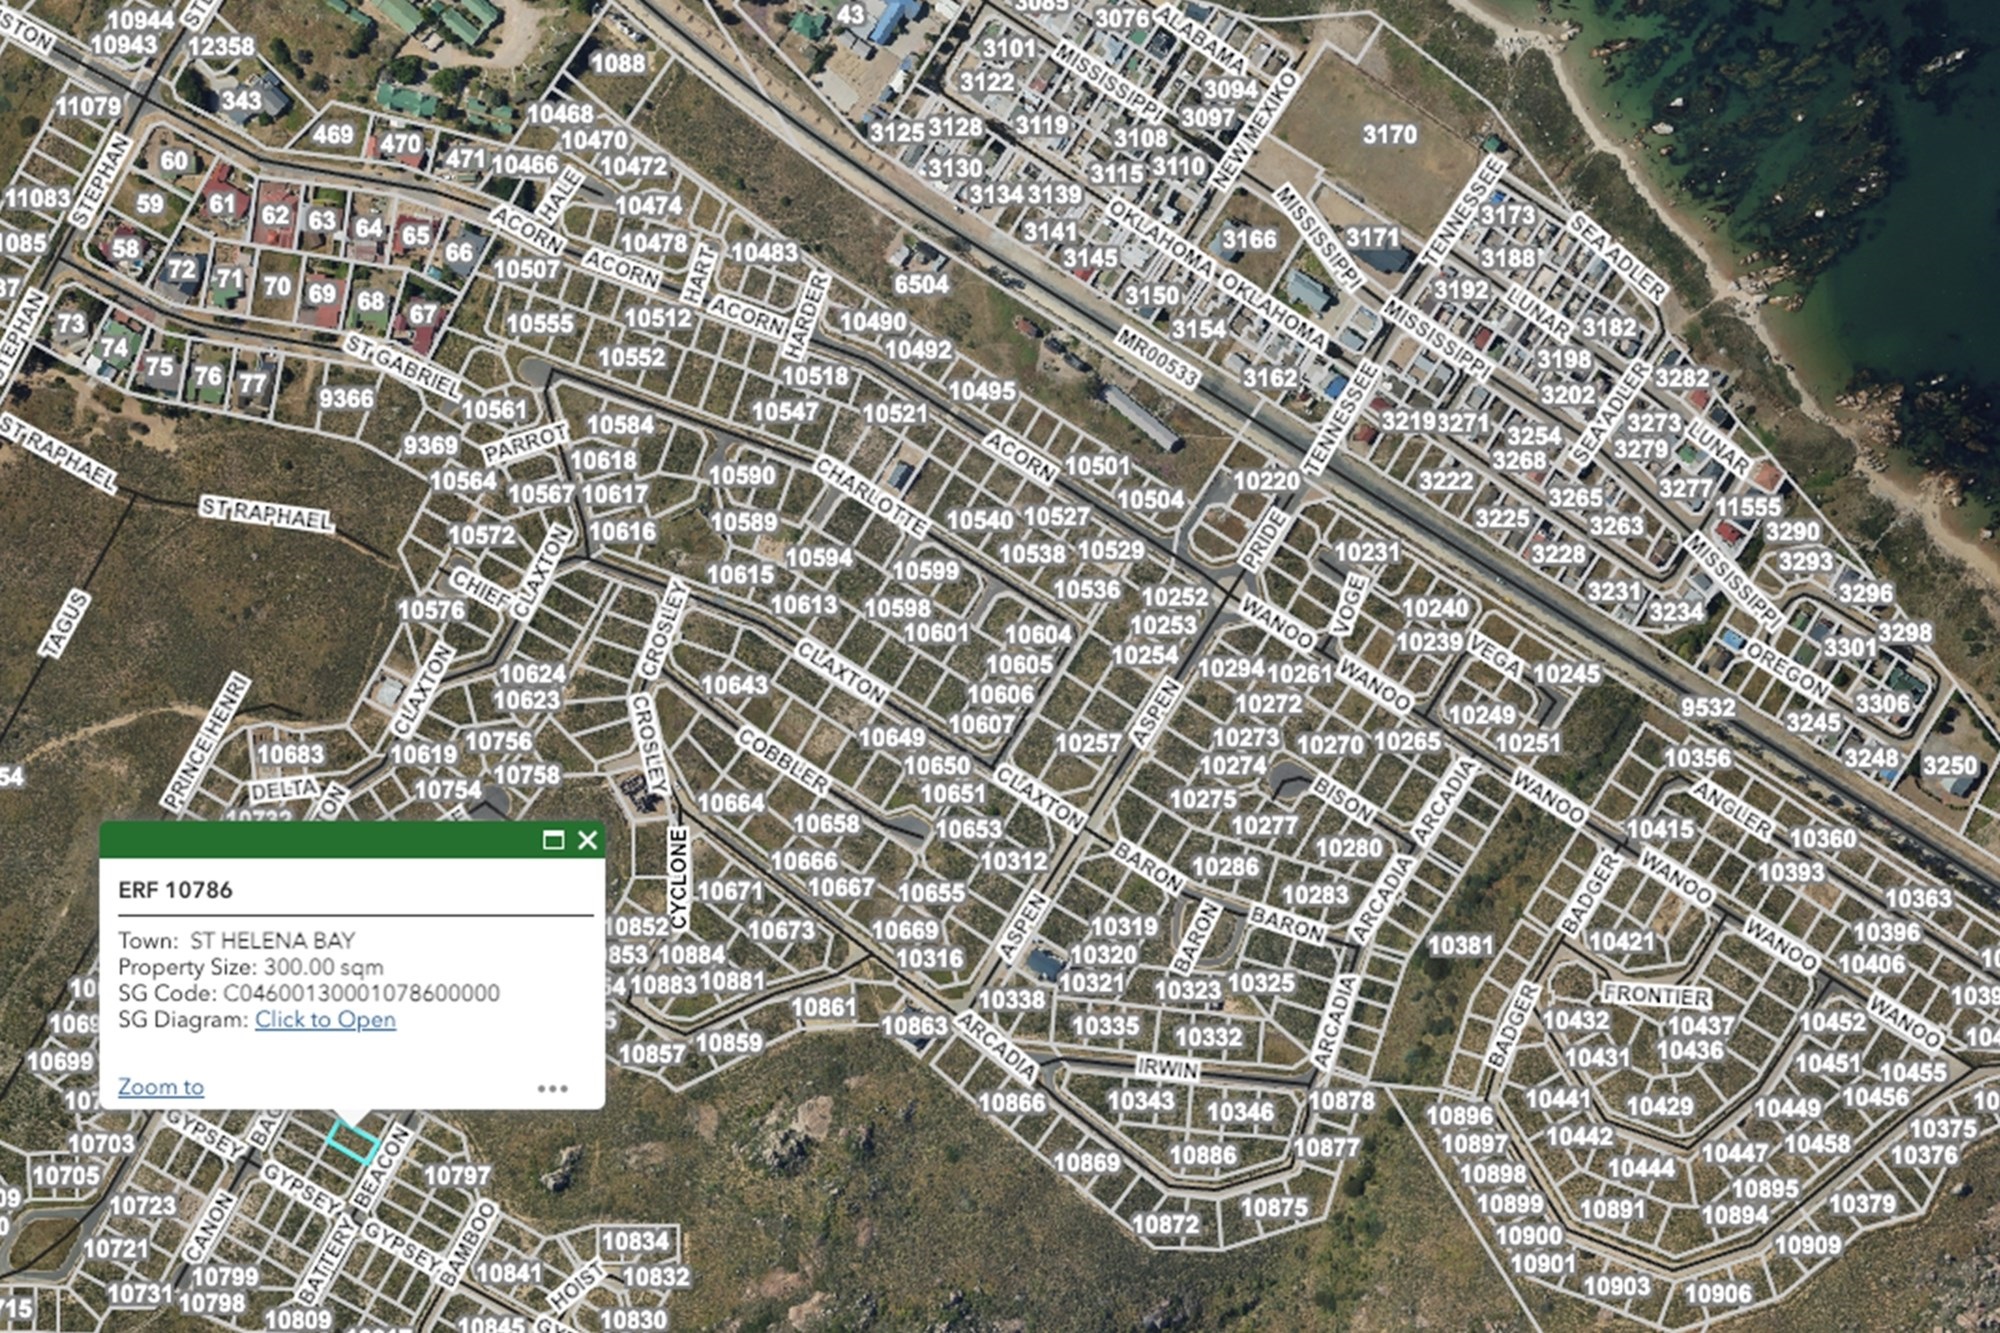This screenshot has height=1333, width=2000.
Task: Select parcel 9366 near St Gabriel
Action: (346, 398)
